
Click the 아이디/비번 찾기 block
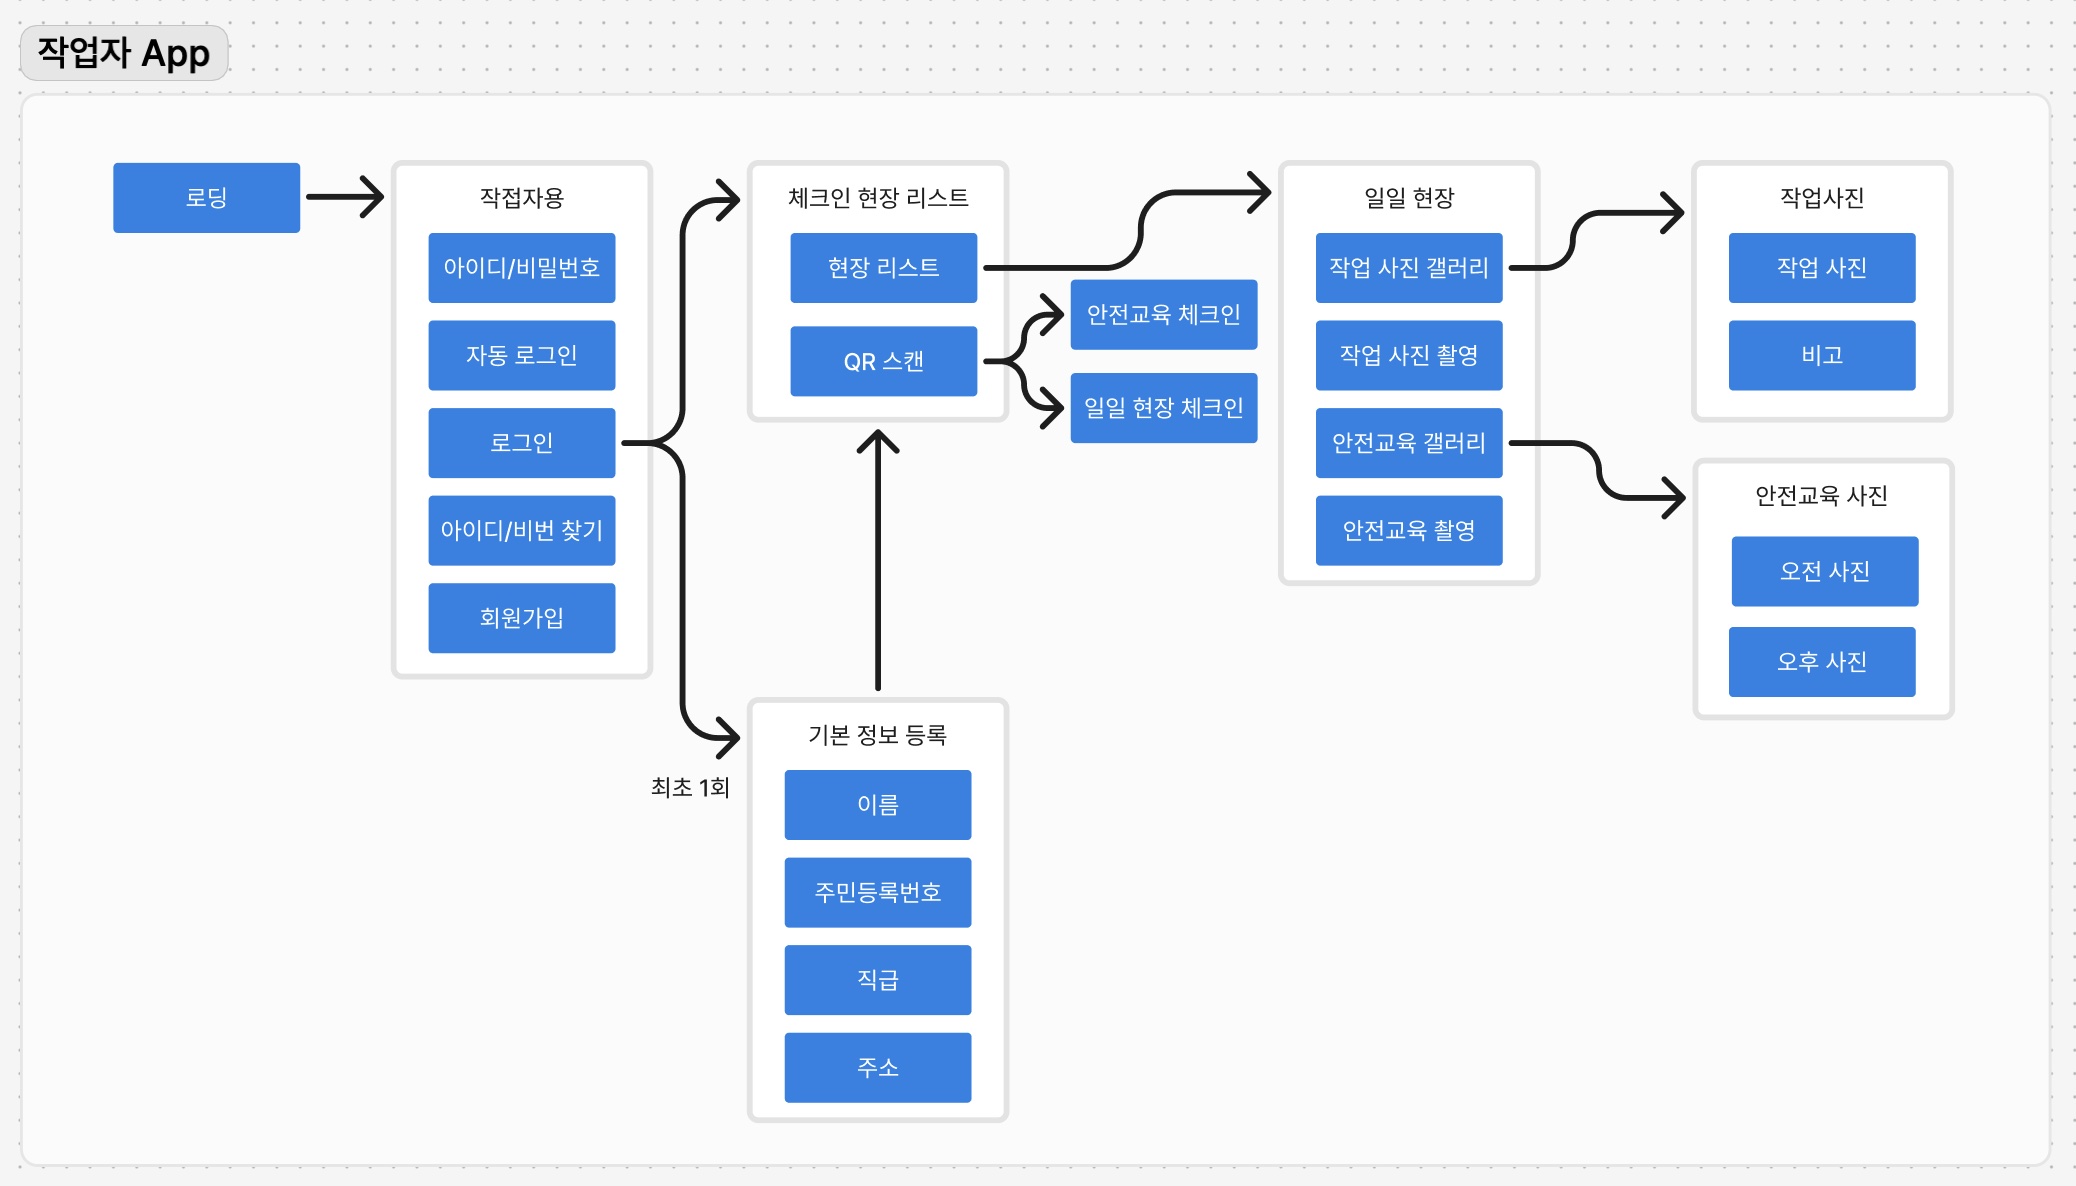521,530
